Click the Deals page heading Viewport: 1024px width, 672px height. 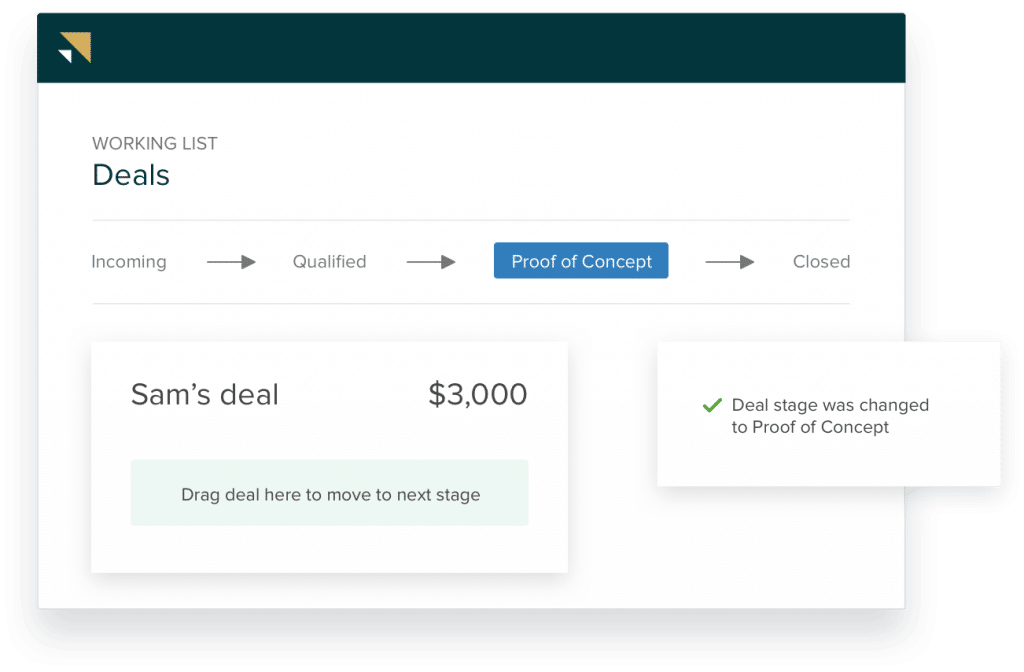tap(131, 175)
